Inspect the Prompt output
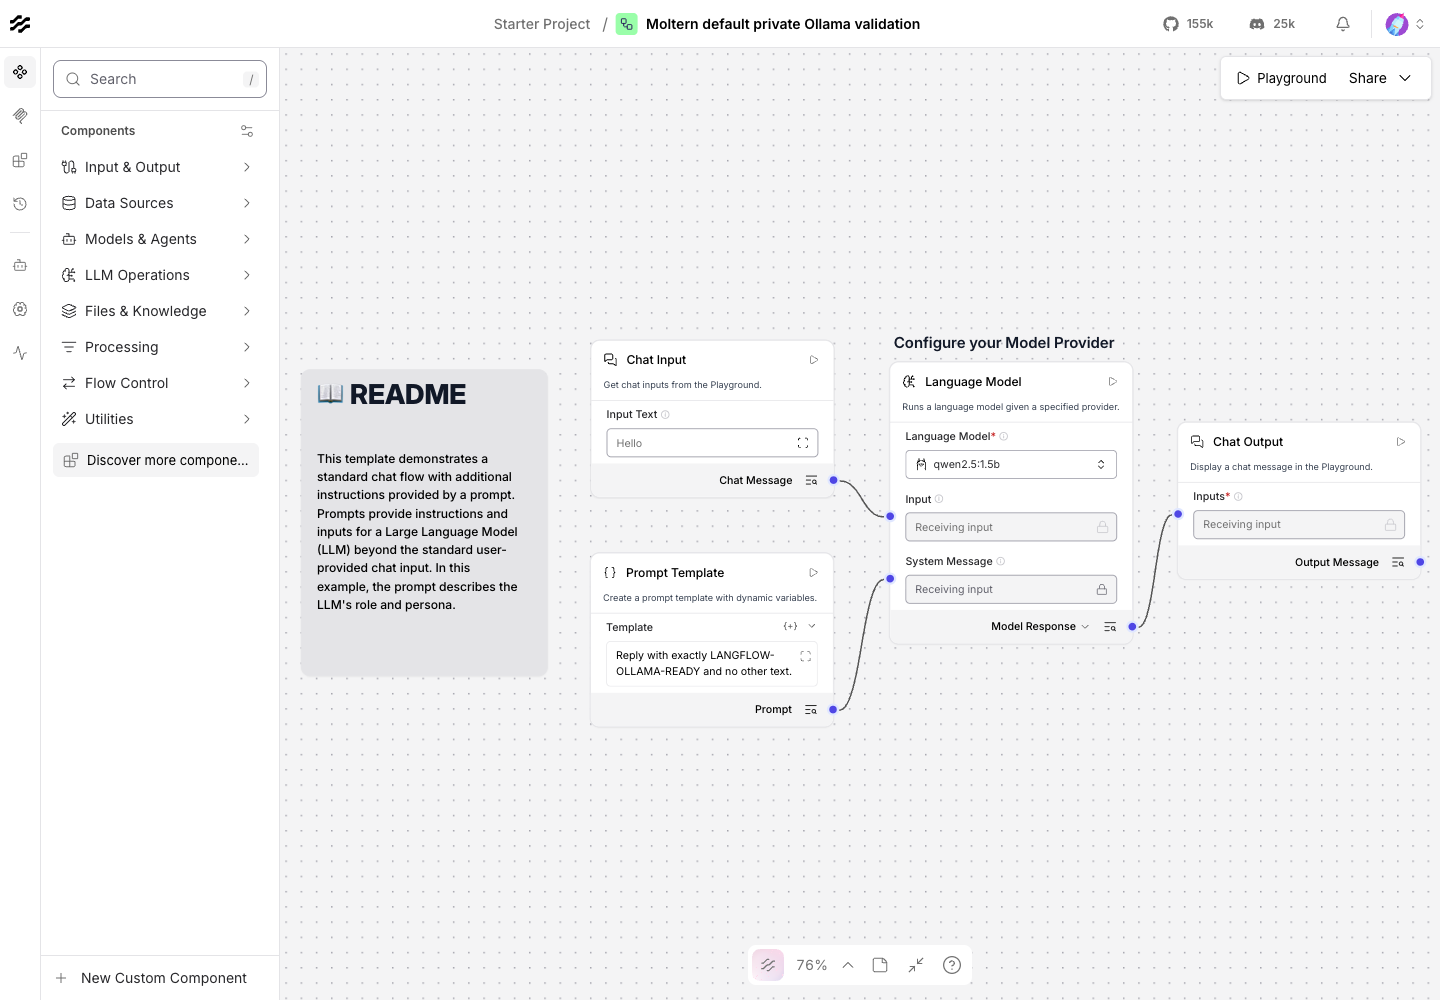The image size is (1440, 1000). (811, 710)
